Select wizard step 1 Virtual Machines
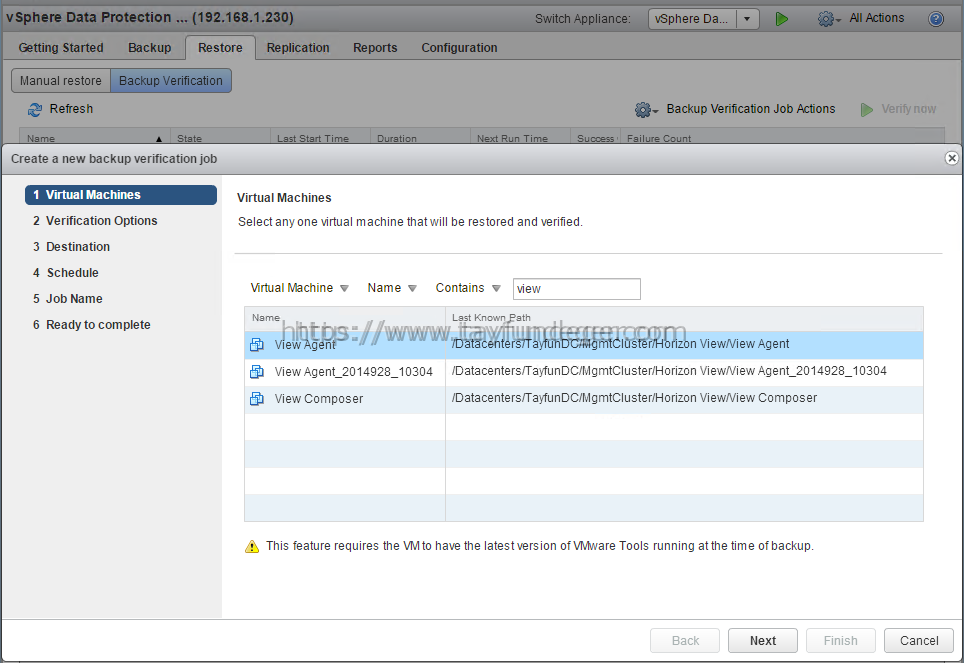Viewport: 964px width, 663px height. tap(121, 195)
